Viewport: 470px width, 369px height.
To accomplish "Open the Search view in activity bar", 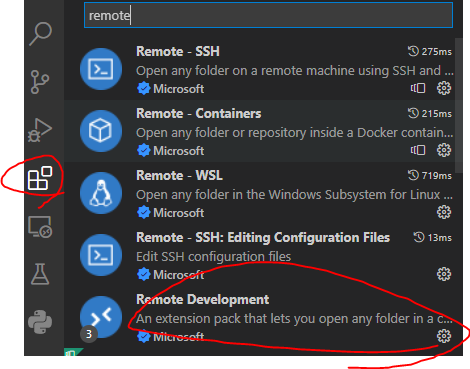I will pyautogui.click(x=40, y=34).
